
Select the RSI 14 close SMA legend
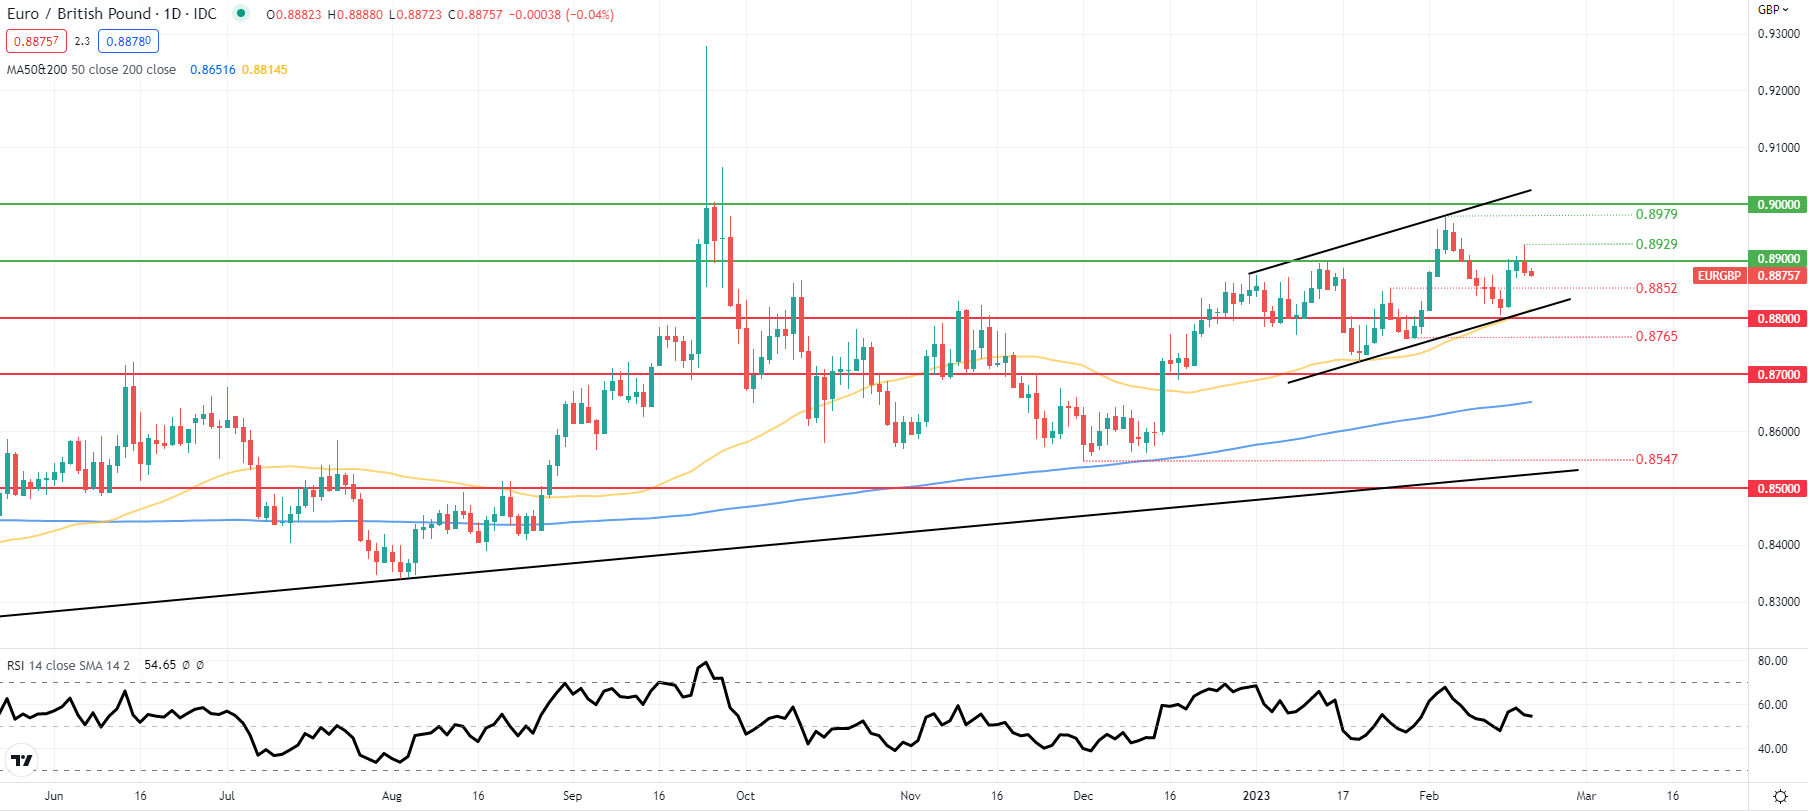click(68, 665)
